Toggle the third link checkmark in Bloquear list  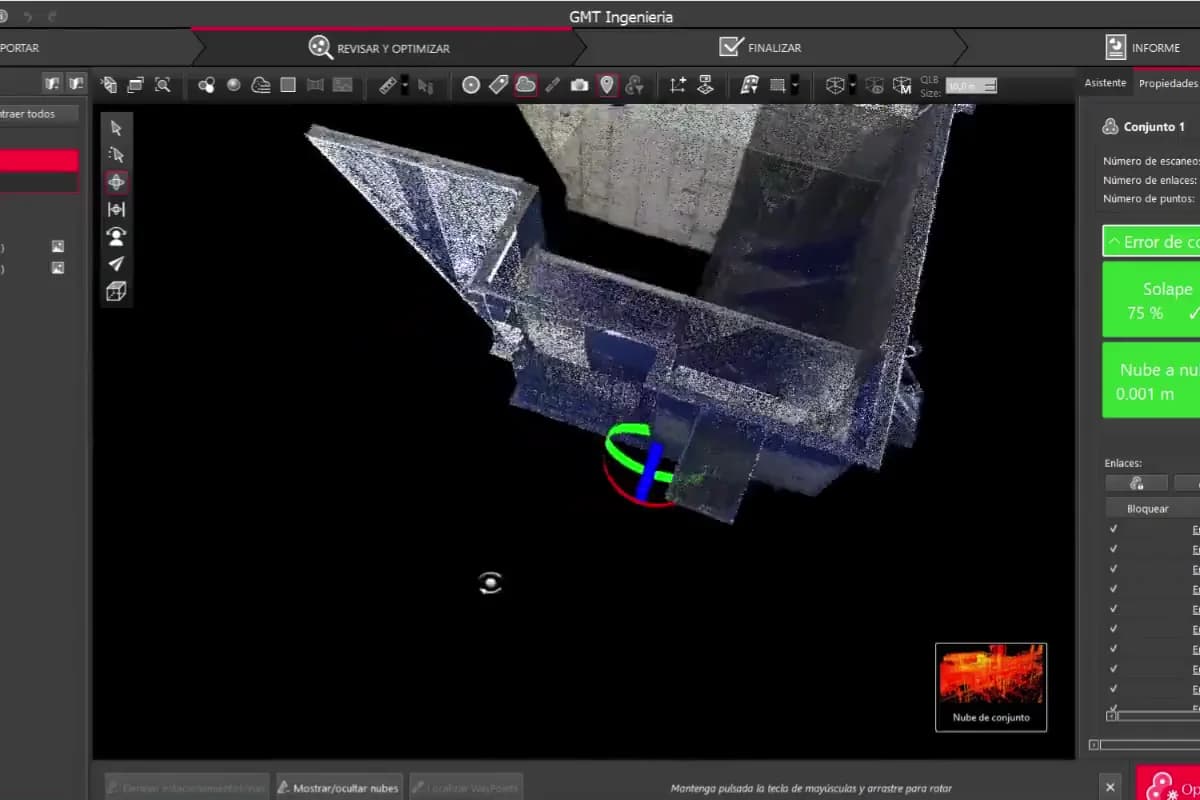click(1113, 568)
